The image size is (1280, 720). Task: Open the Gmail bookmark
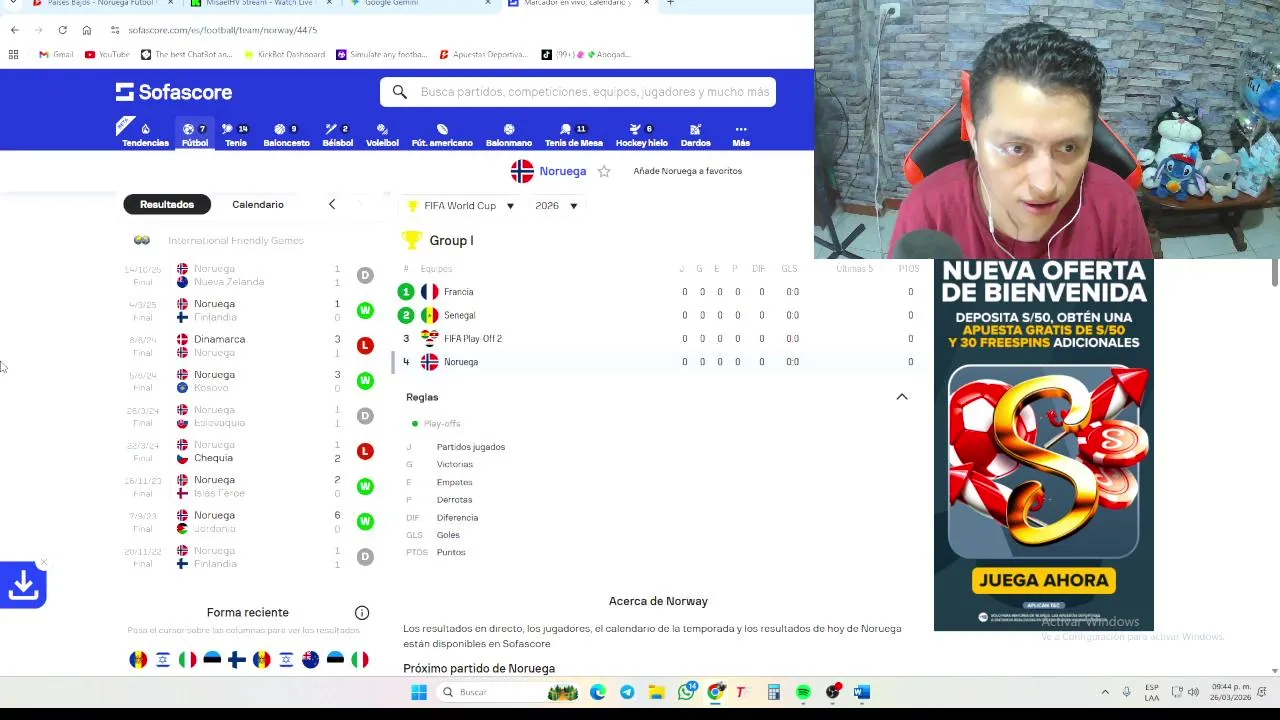coord(56,54)
